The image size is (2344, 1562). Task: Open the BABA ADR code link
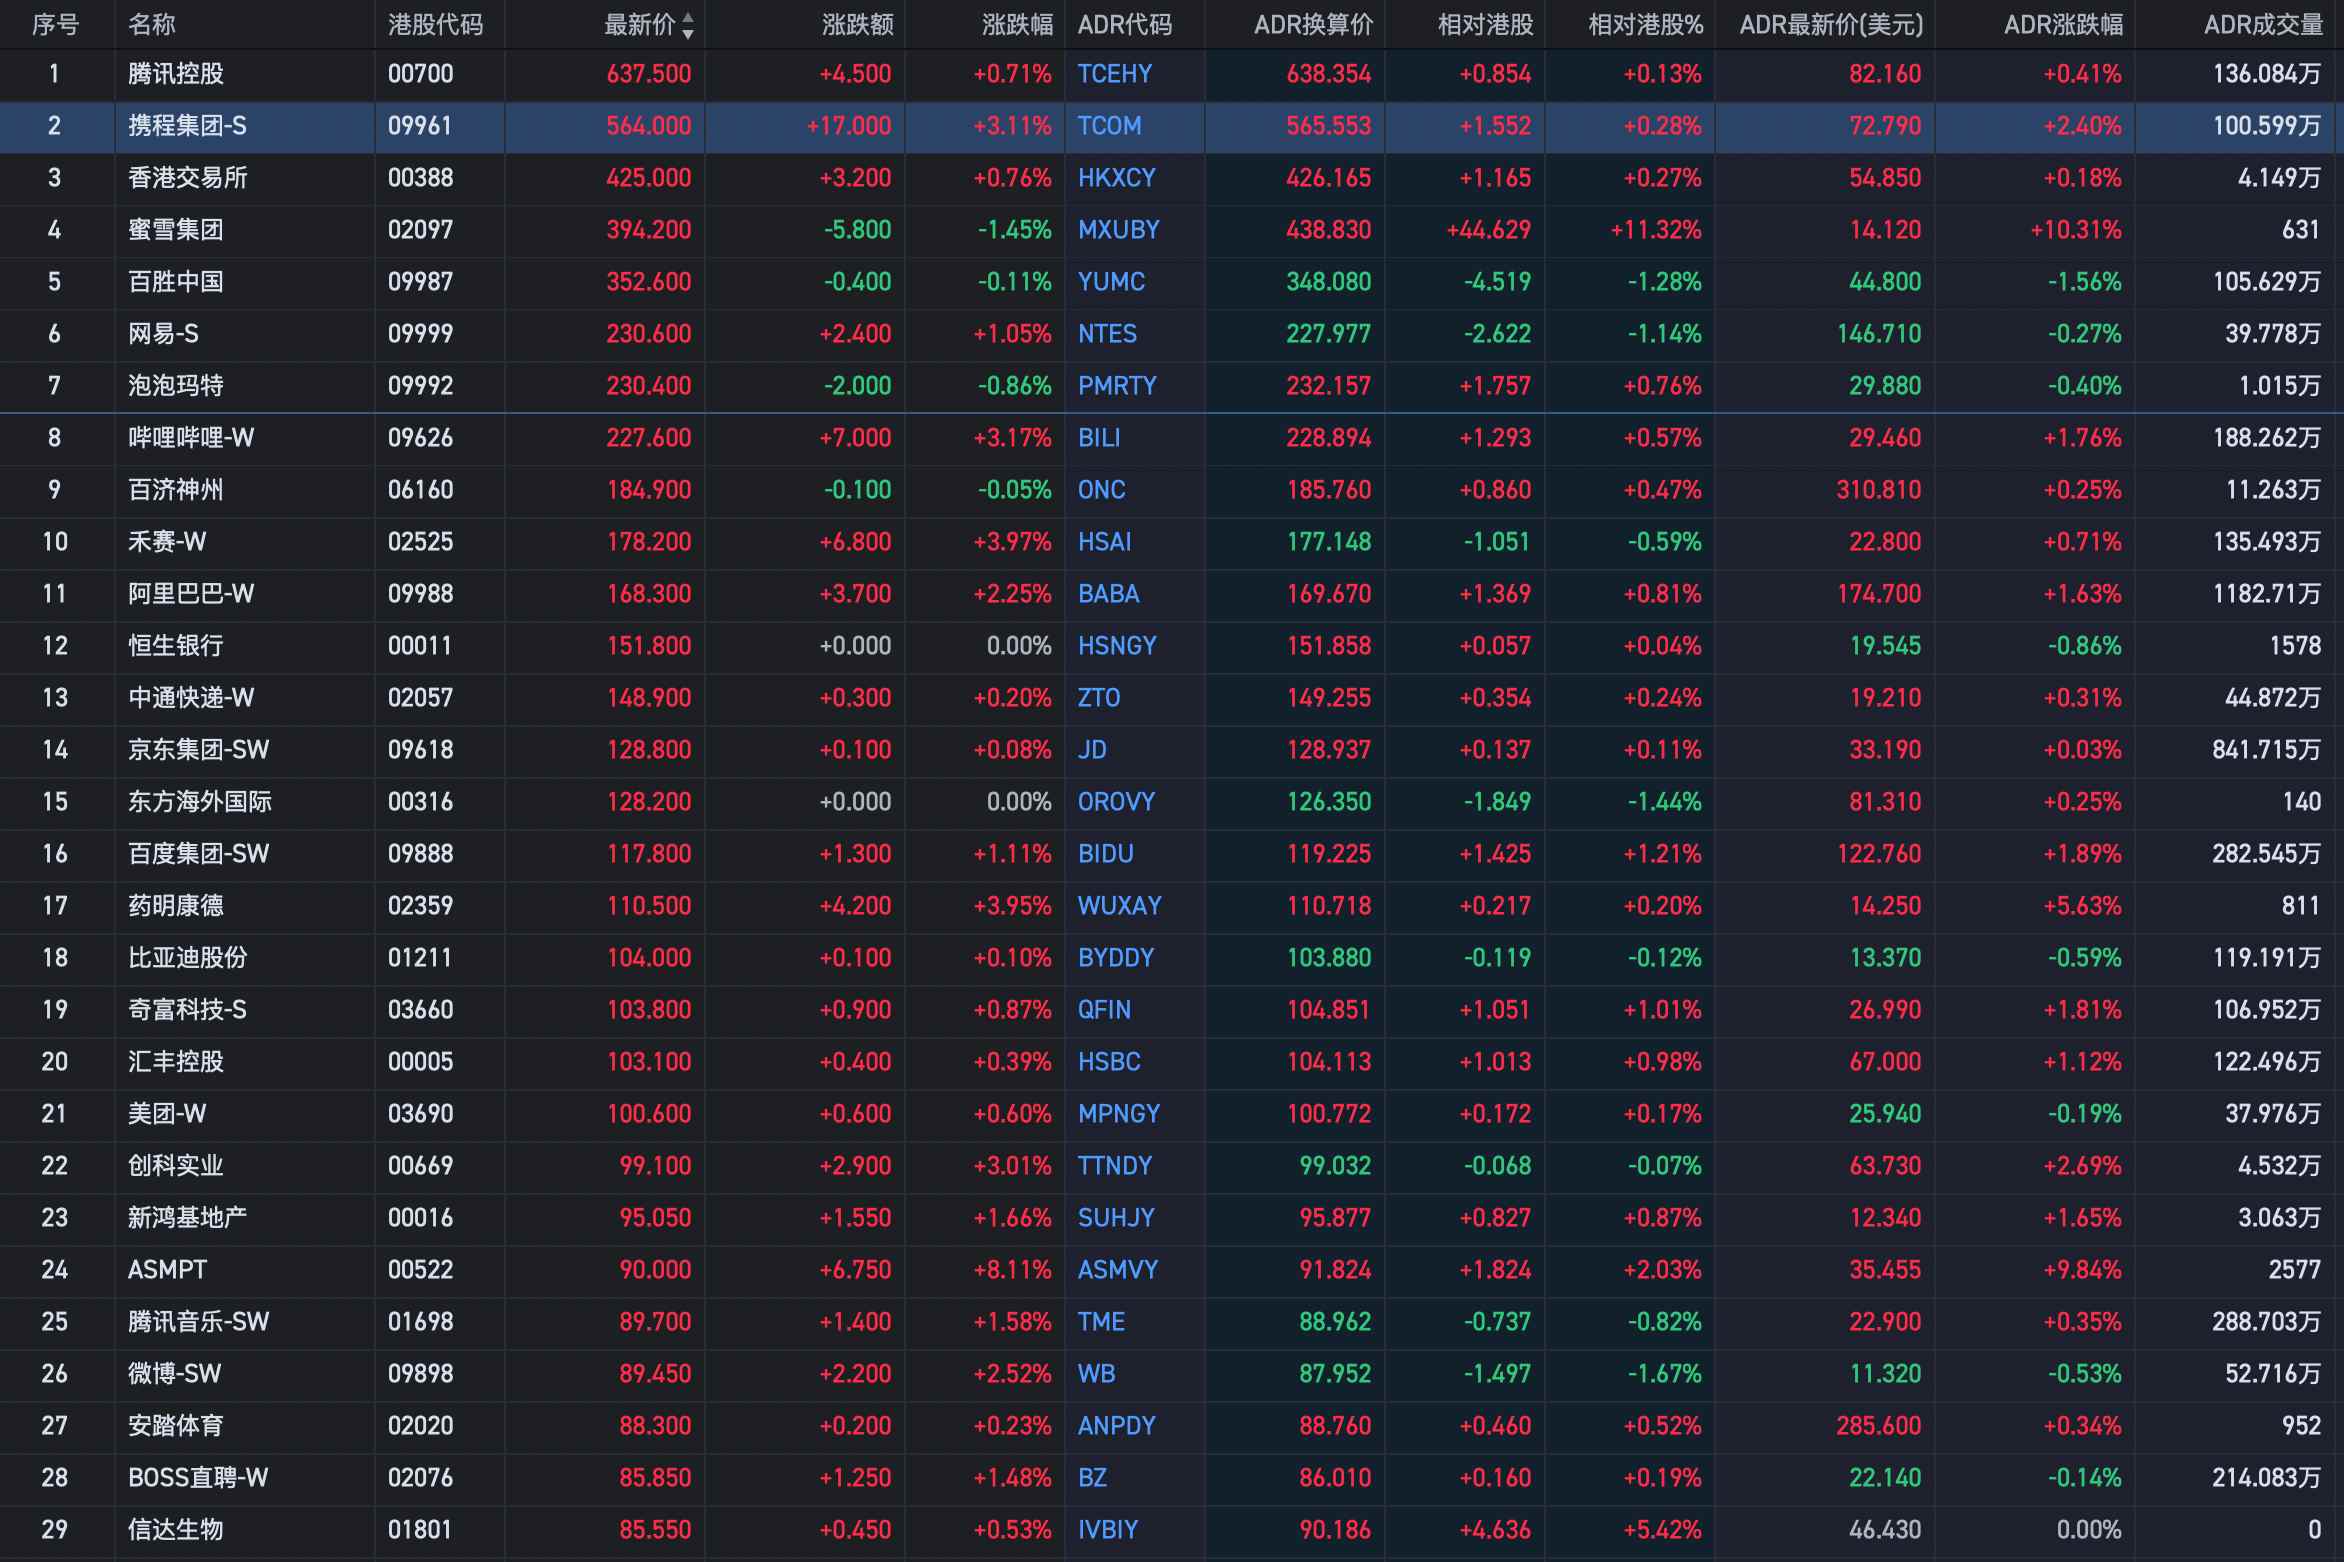(x=1108, y=594)
